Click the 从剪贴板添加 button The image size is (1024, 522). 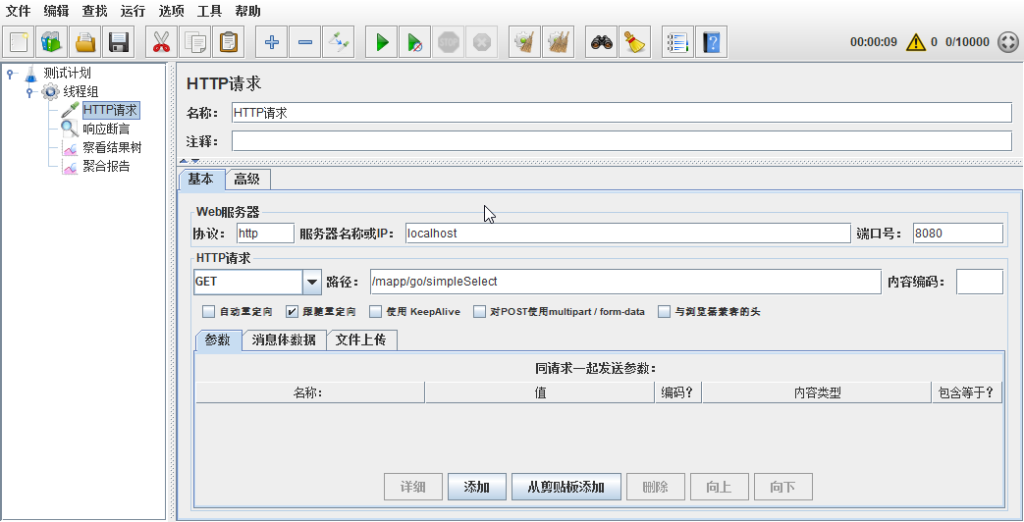click(566, 487)
